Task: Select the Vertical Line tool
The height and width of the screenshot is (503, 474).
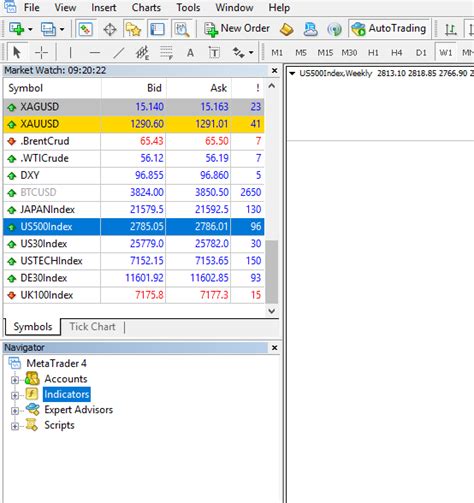Action: (x=70, y=53)
